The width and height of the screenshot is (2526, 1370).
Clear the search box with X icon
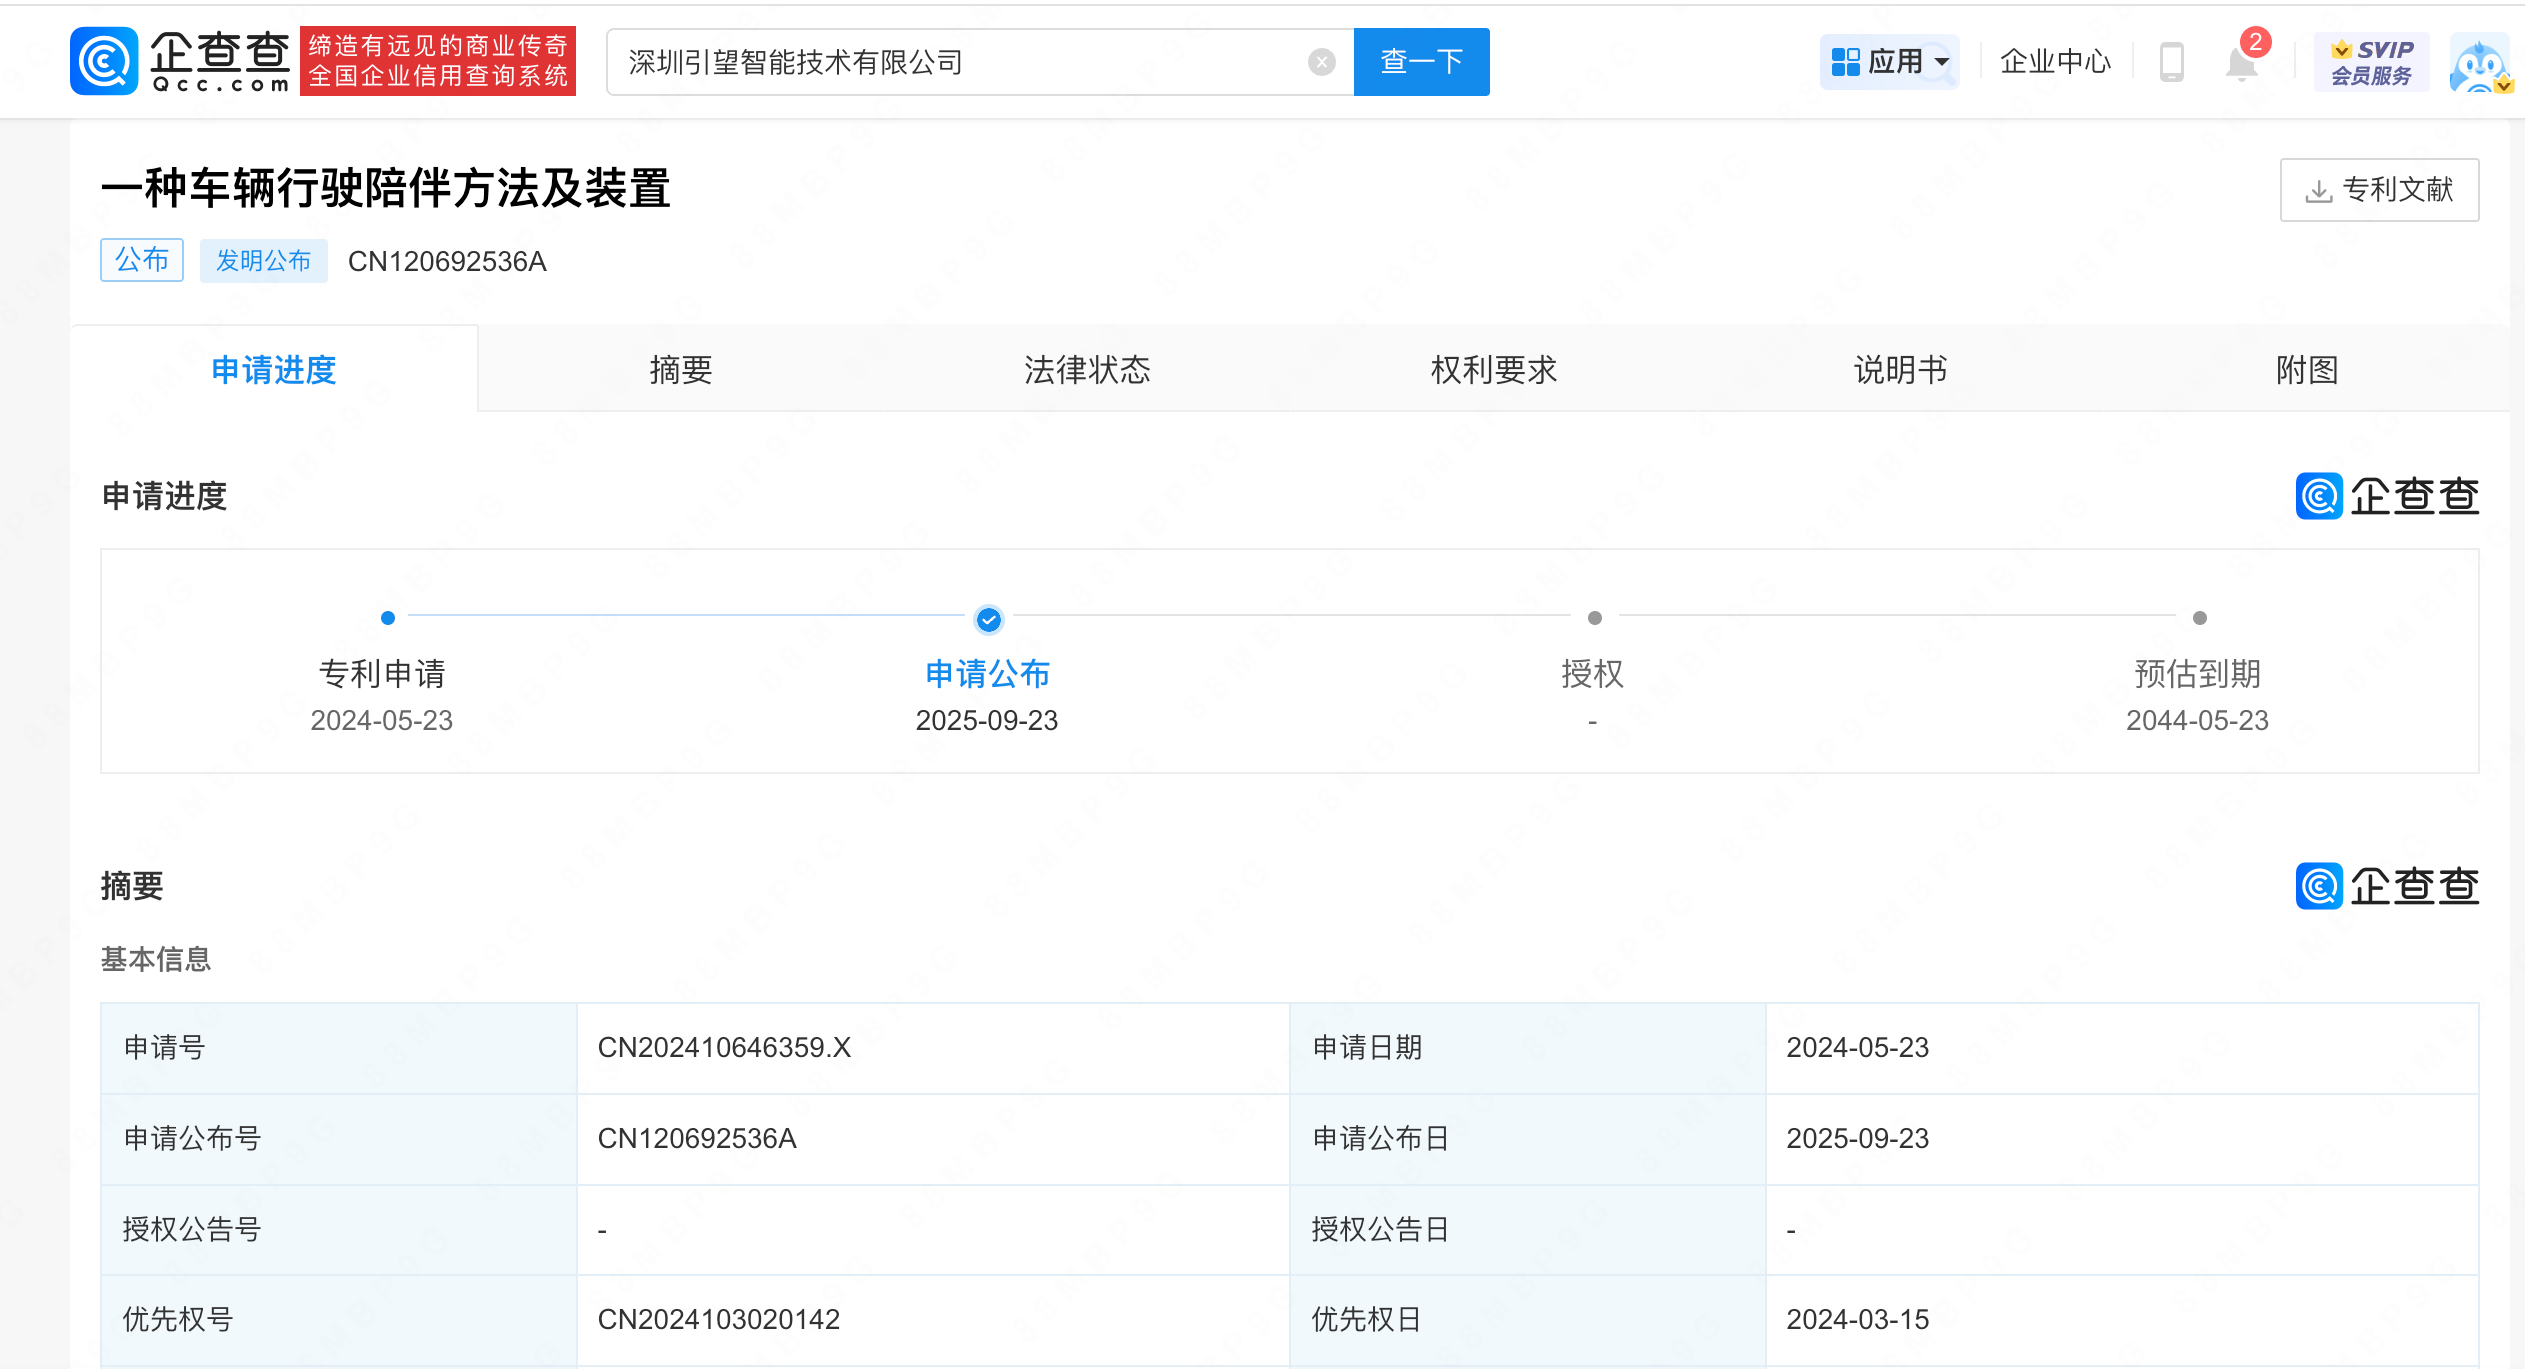(1321, 62)
